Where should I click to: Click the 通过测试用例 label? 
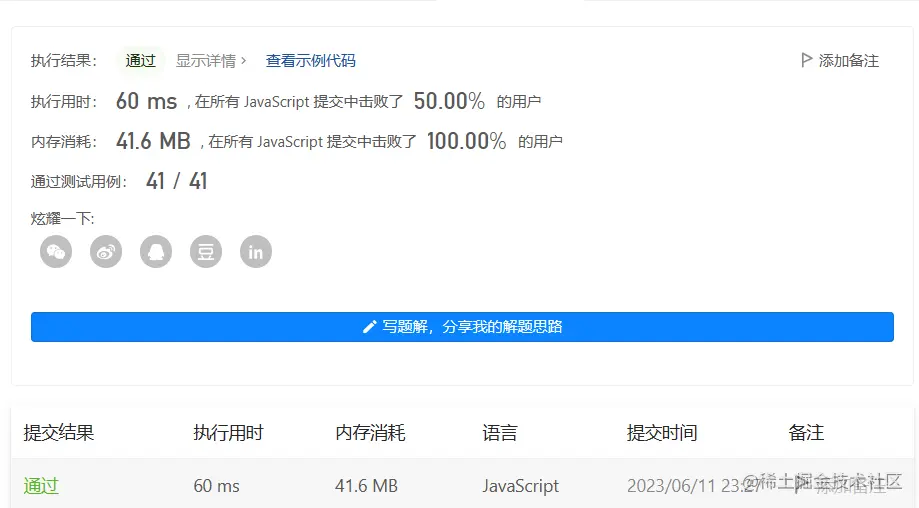tap(79, 182)
